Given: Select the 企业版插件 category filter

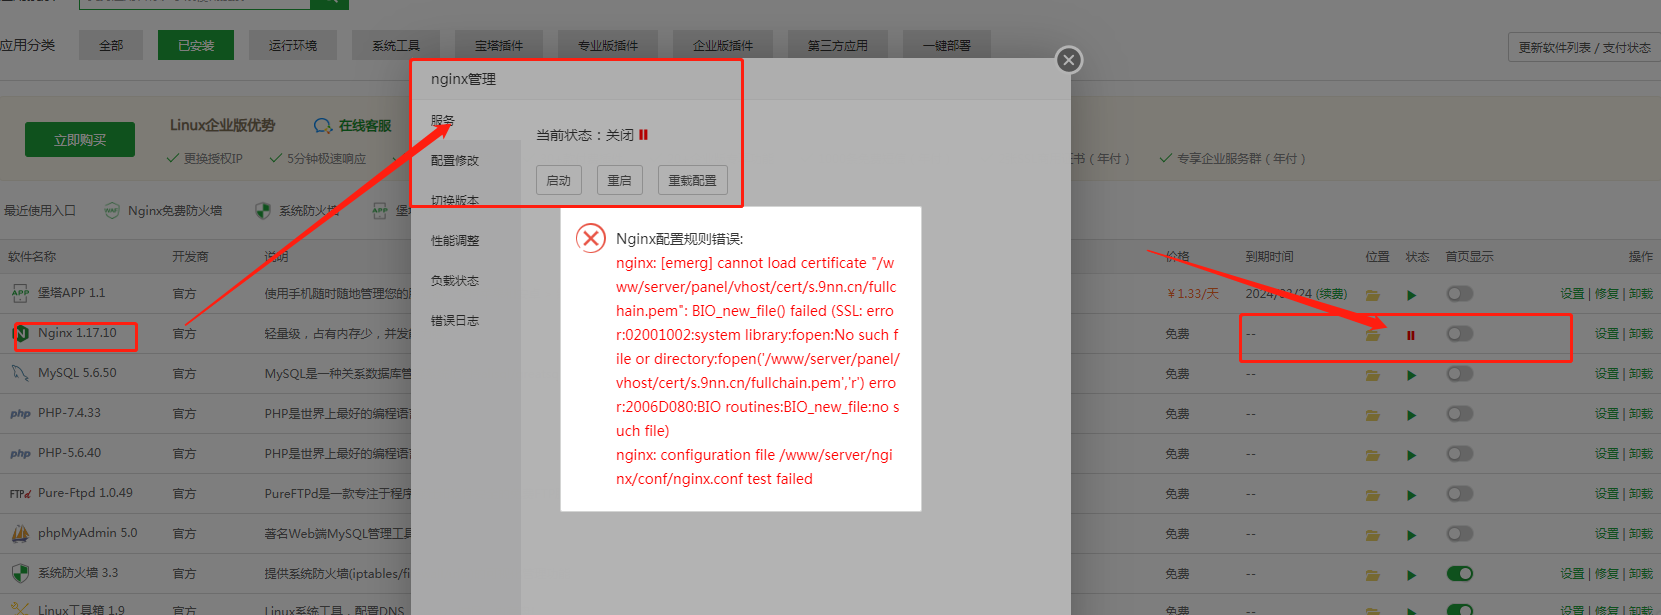Looking at the screenshot, I should point(723,45).
